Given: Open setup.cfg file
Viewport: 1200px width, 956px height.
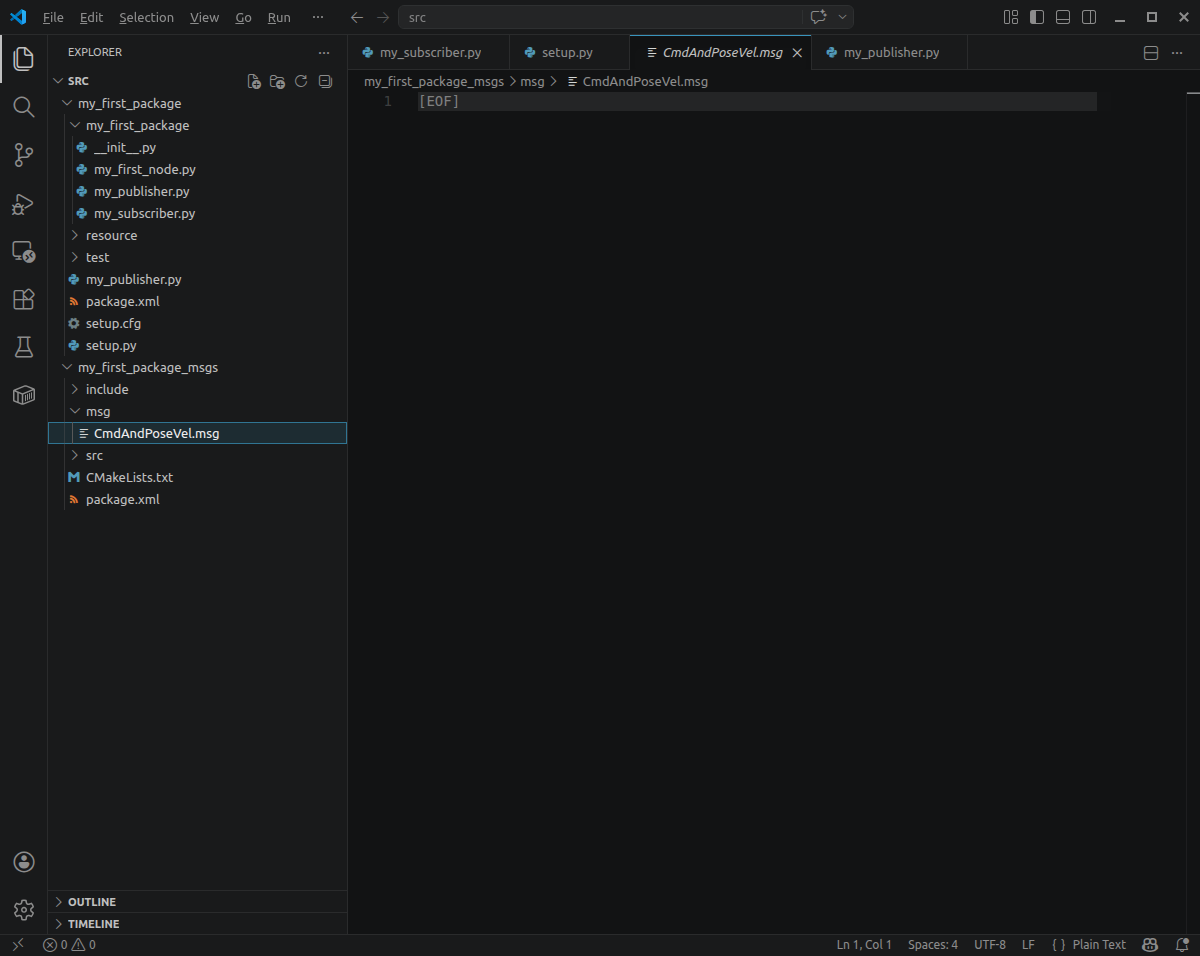Looking at the screenshot, I should pos(197,323).
